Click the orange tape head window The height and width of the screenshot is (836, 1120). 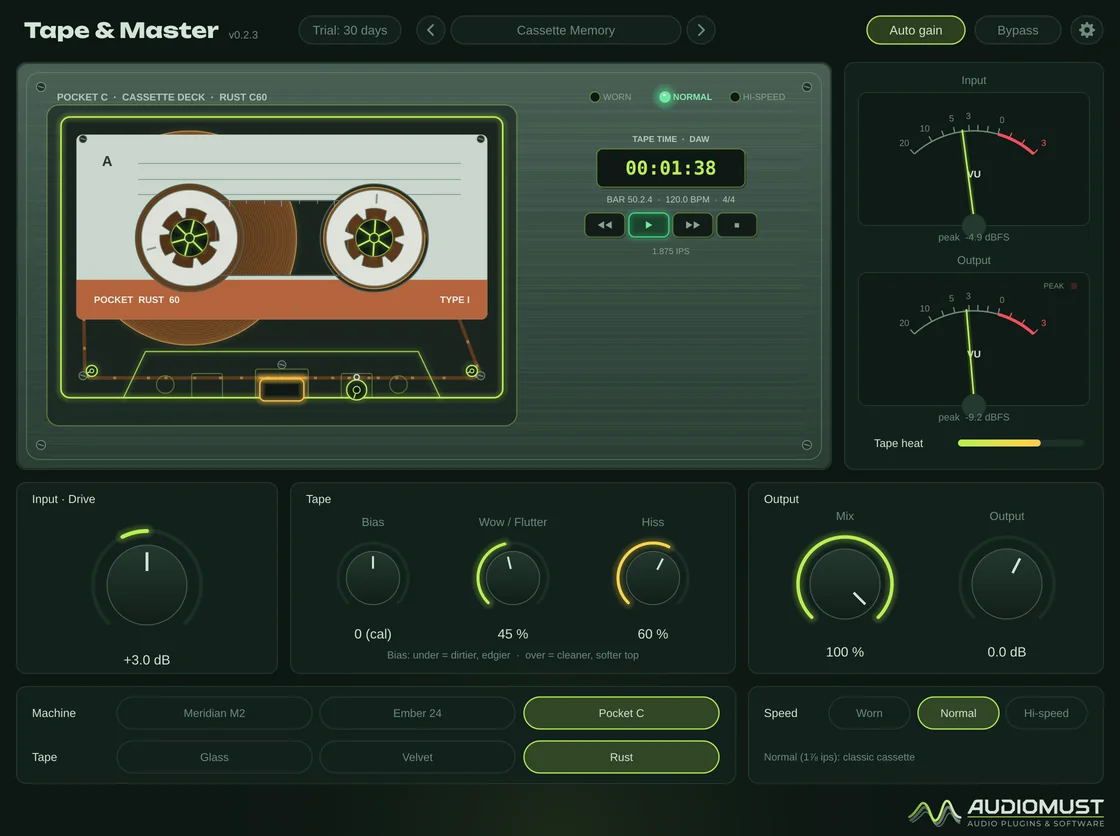click(x=281, y=389)
